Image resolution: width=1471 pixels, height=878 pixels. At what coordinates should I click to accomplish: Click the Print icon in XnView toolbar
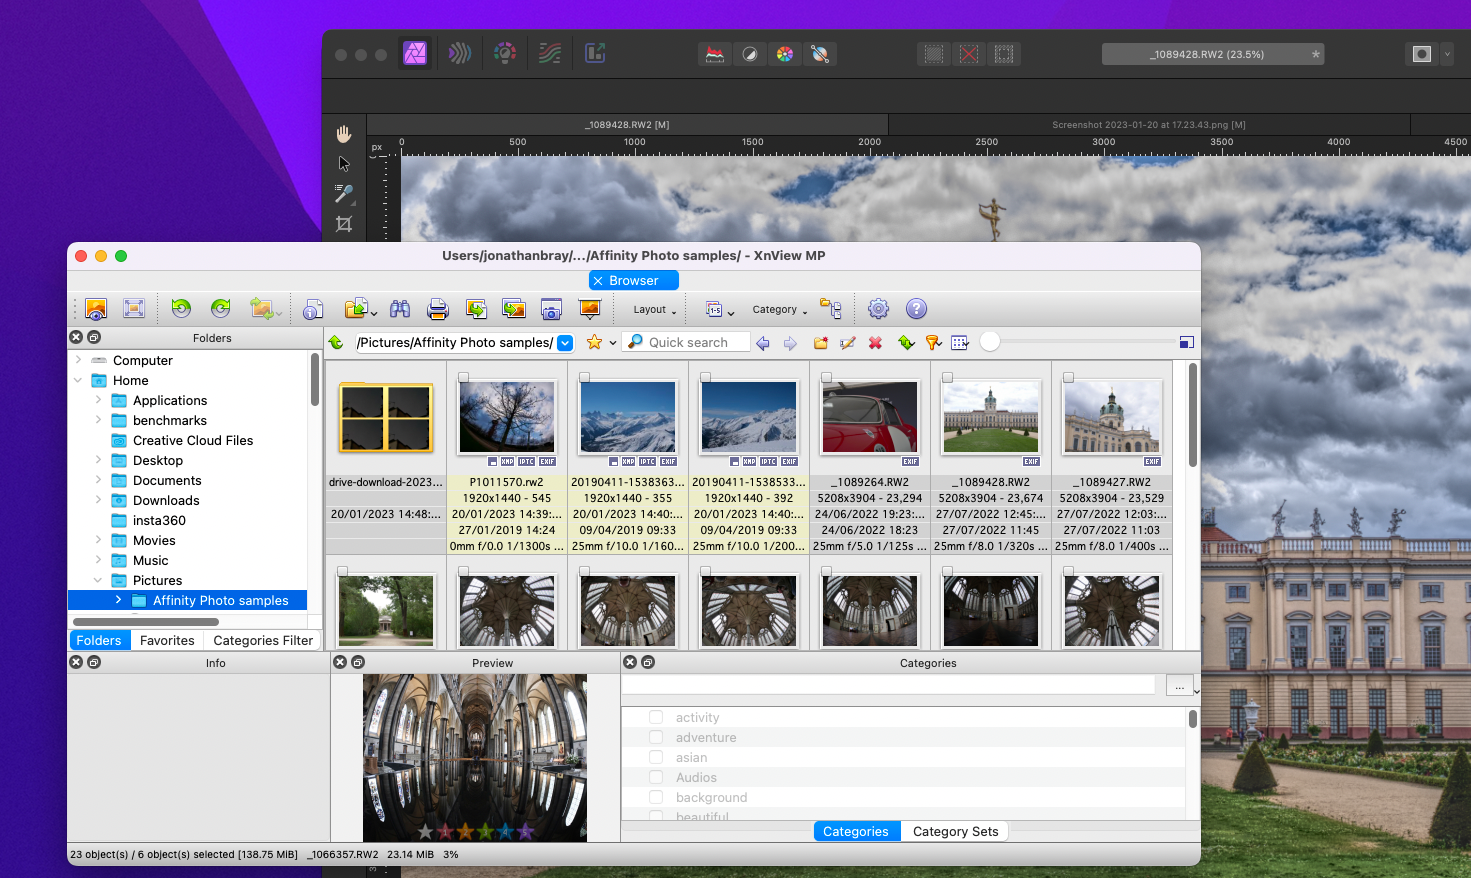pos(438,309)
